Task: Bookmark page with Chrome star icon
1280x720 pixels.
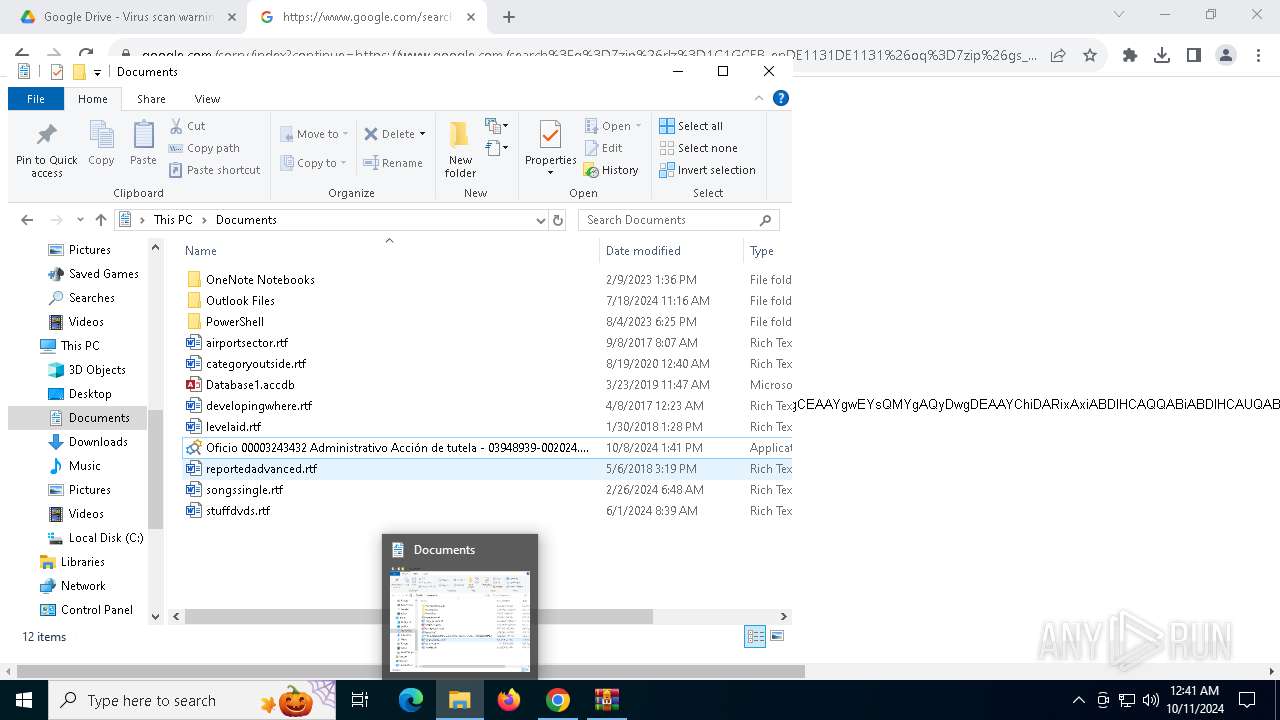Action: tap(1090, 55)
